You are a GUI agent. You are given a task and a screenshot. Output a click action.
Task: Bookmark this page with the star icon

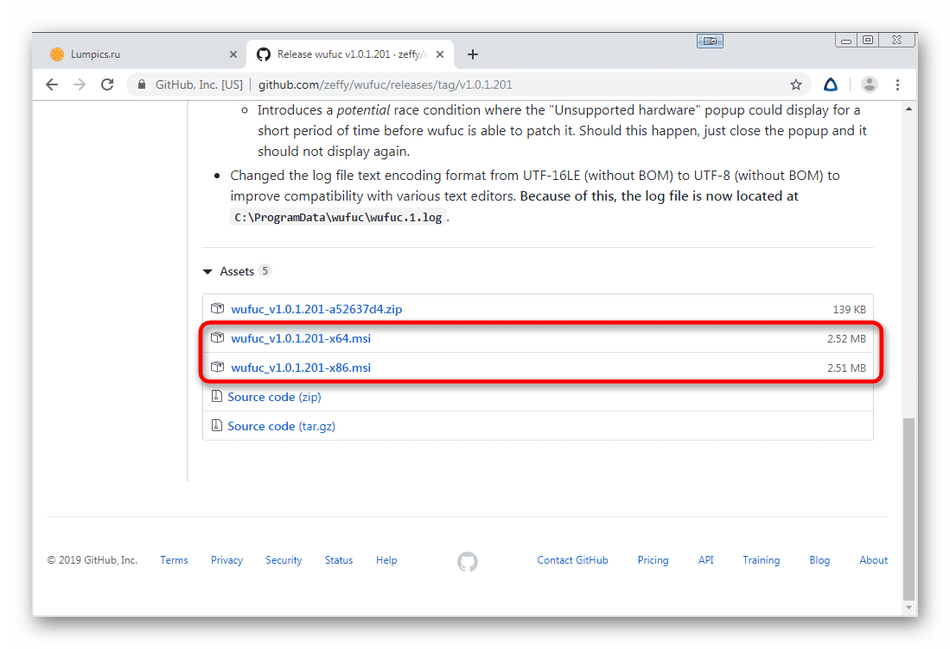796,85
